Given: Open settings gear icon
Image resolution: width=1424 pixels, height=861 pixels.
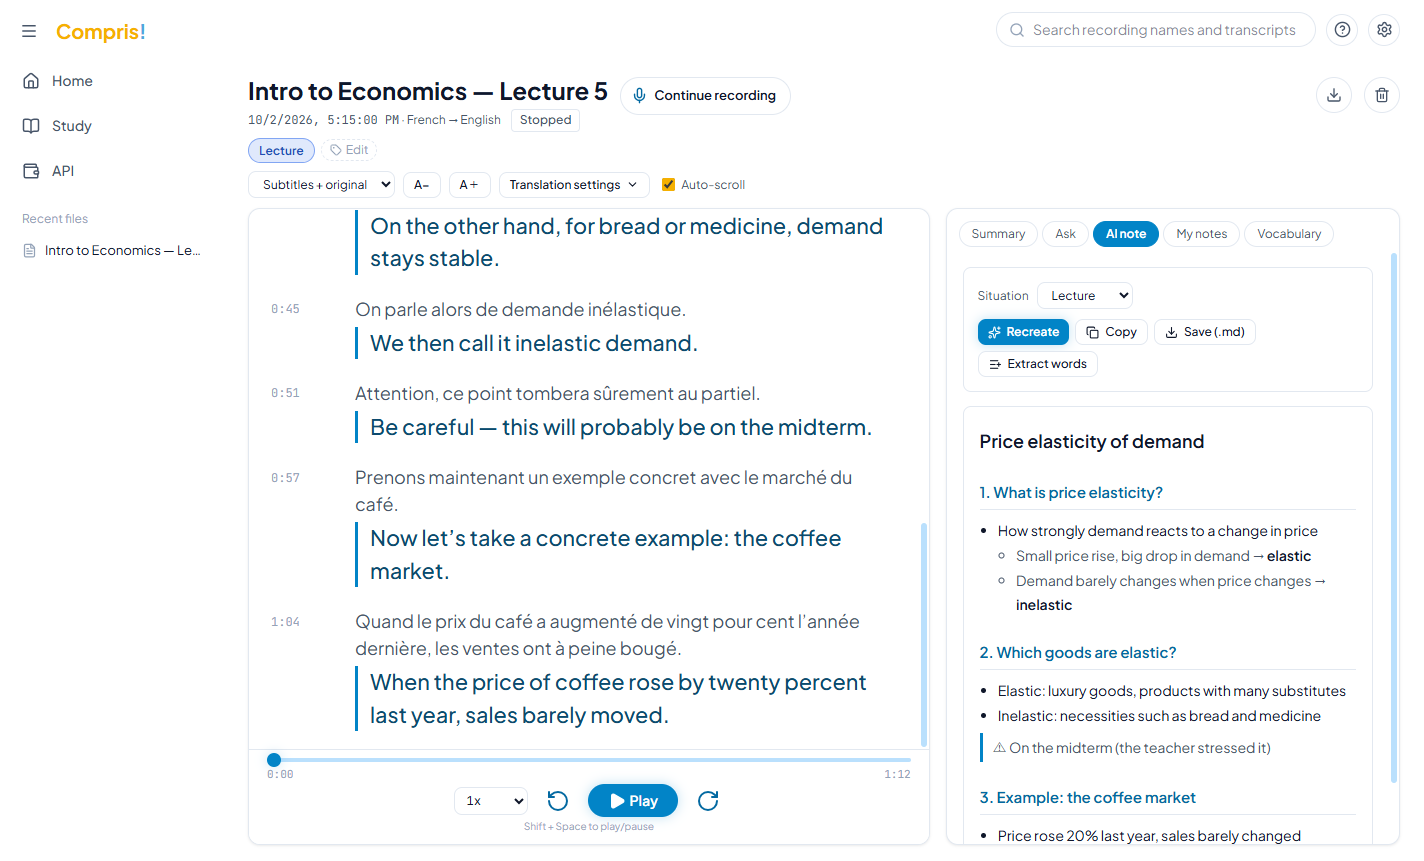Looking at the screenshot, I should [x=1384, y=30].
